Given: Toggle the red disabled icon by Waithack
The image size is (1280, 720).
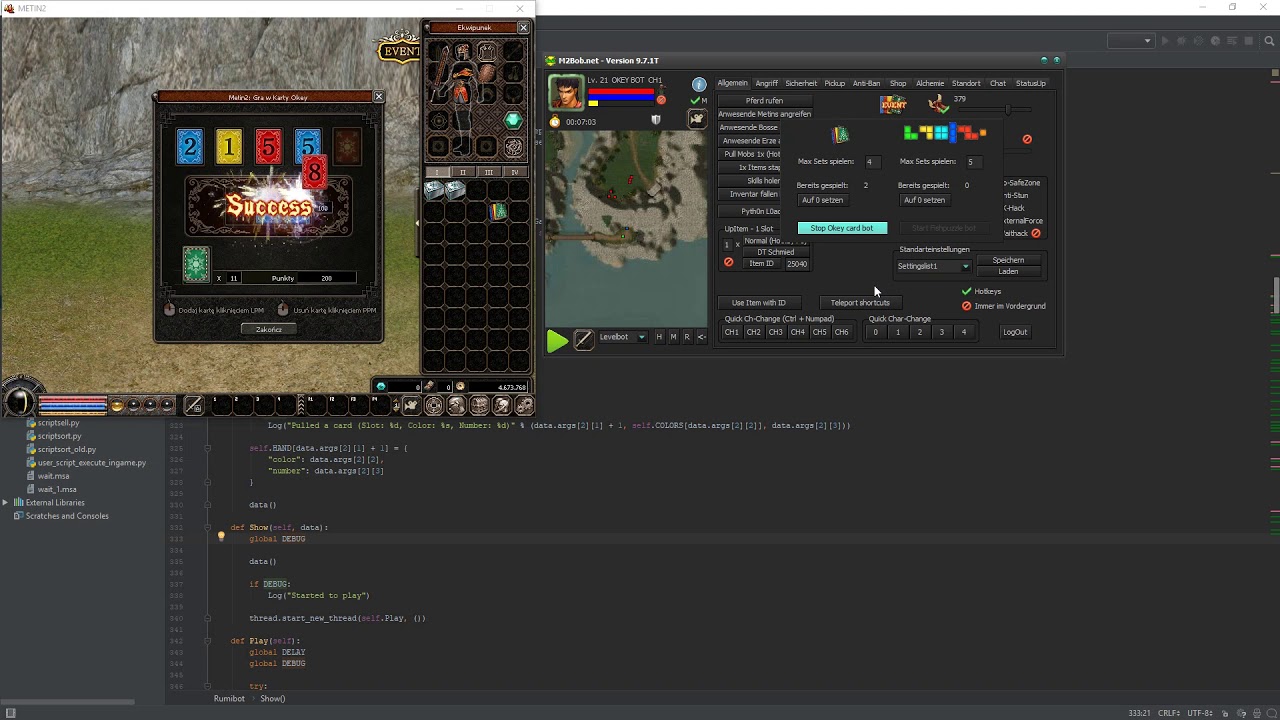Looking at the screenshot, I should [1036, 233].
